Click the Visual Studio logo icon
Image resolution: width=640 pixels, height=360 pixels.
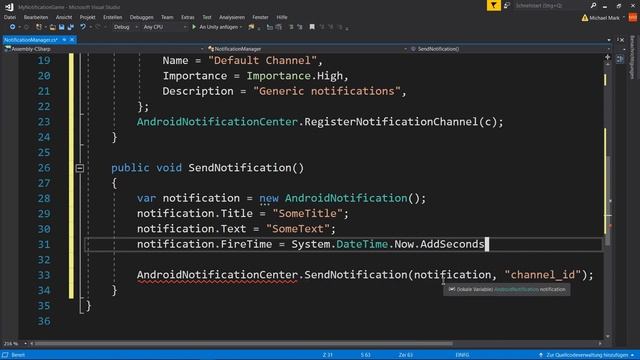(9, 7)
